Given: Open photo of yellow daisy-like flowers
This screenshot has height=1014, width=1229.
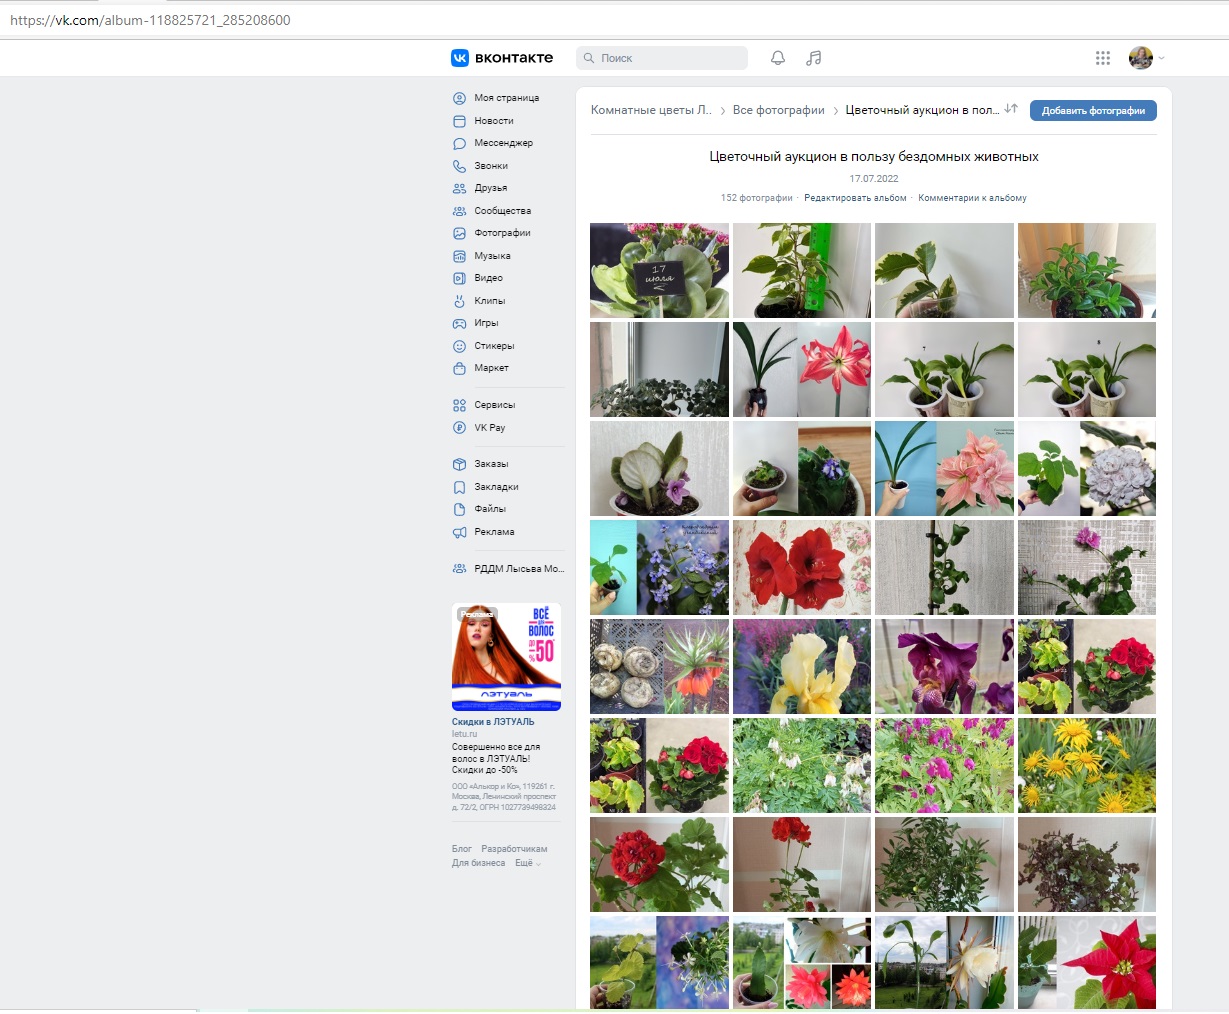Looking at the screenshot, I should 1087,765.
